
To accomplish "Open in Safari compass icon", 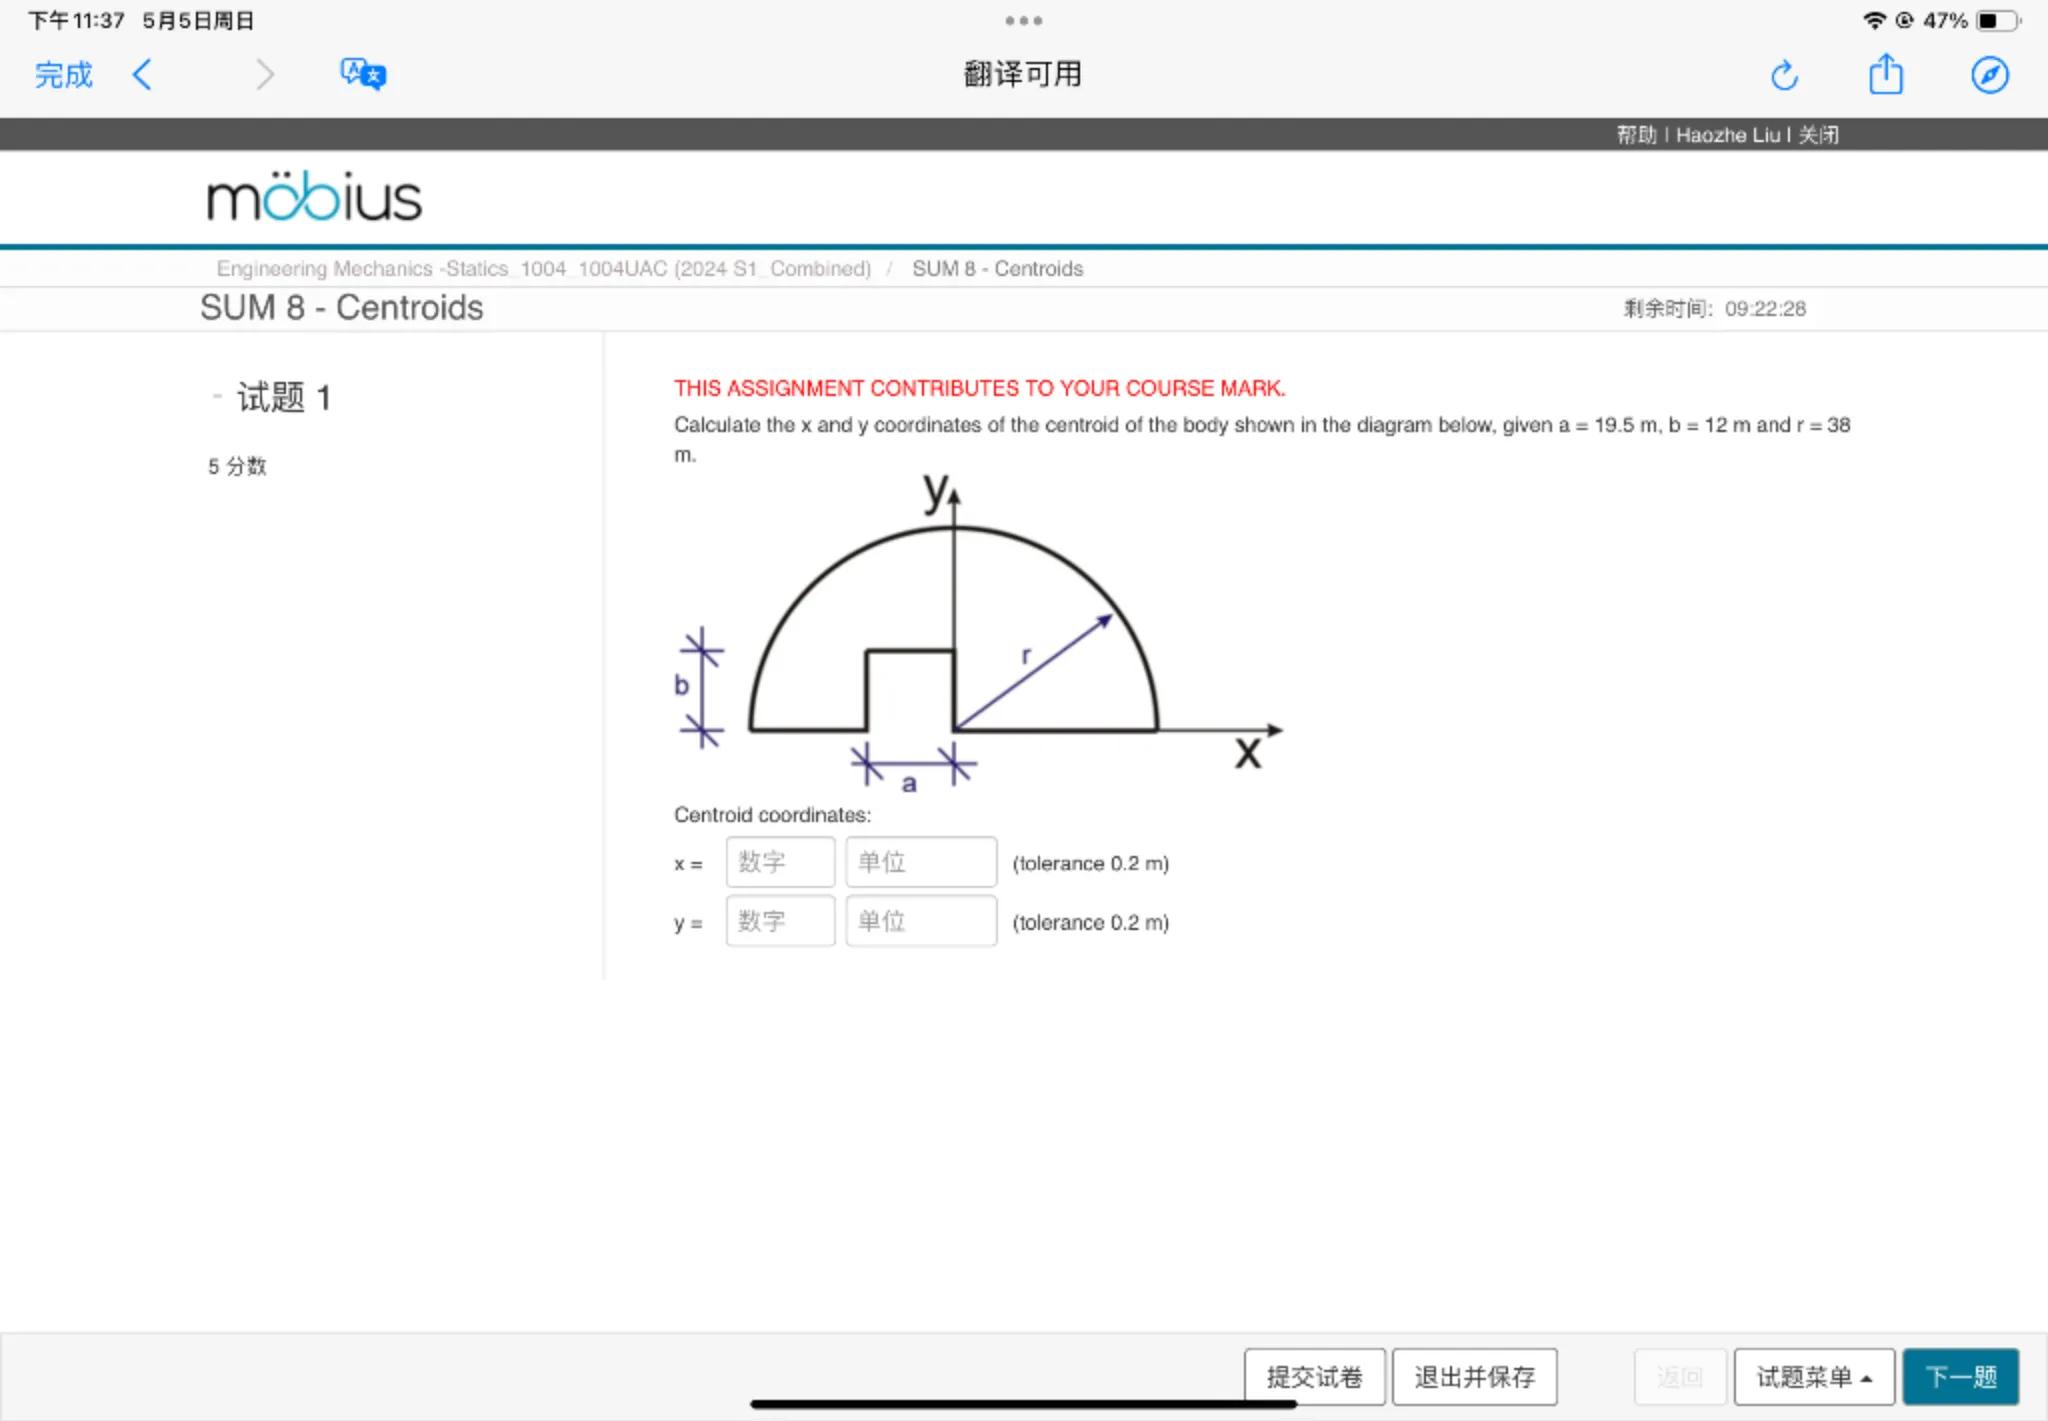I will click(x=1989, y=75).
